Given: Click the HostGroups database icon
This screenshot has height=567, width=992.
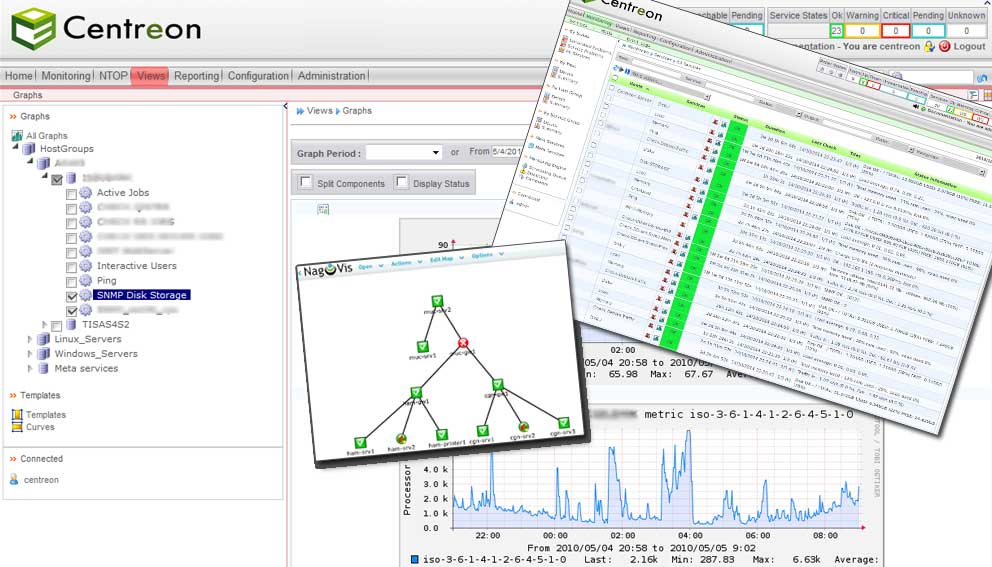Looking at the screenshot, I should pyautogui.click(x=28, y=149).
